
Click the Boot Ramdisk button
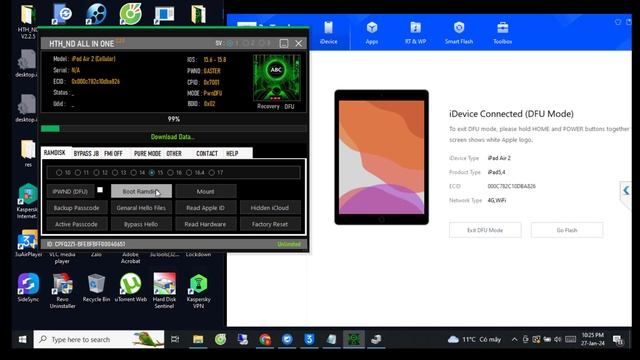tap(141, 191)
